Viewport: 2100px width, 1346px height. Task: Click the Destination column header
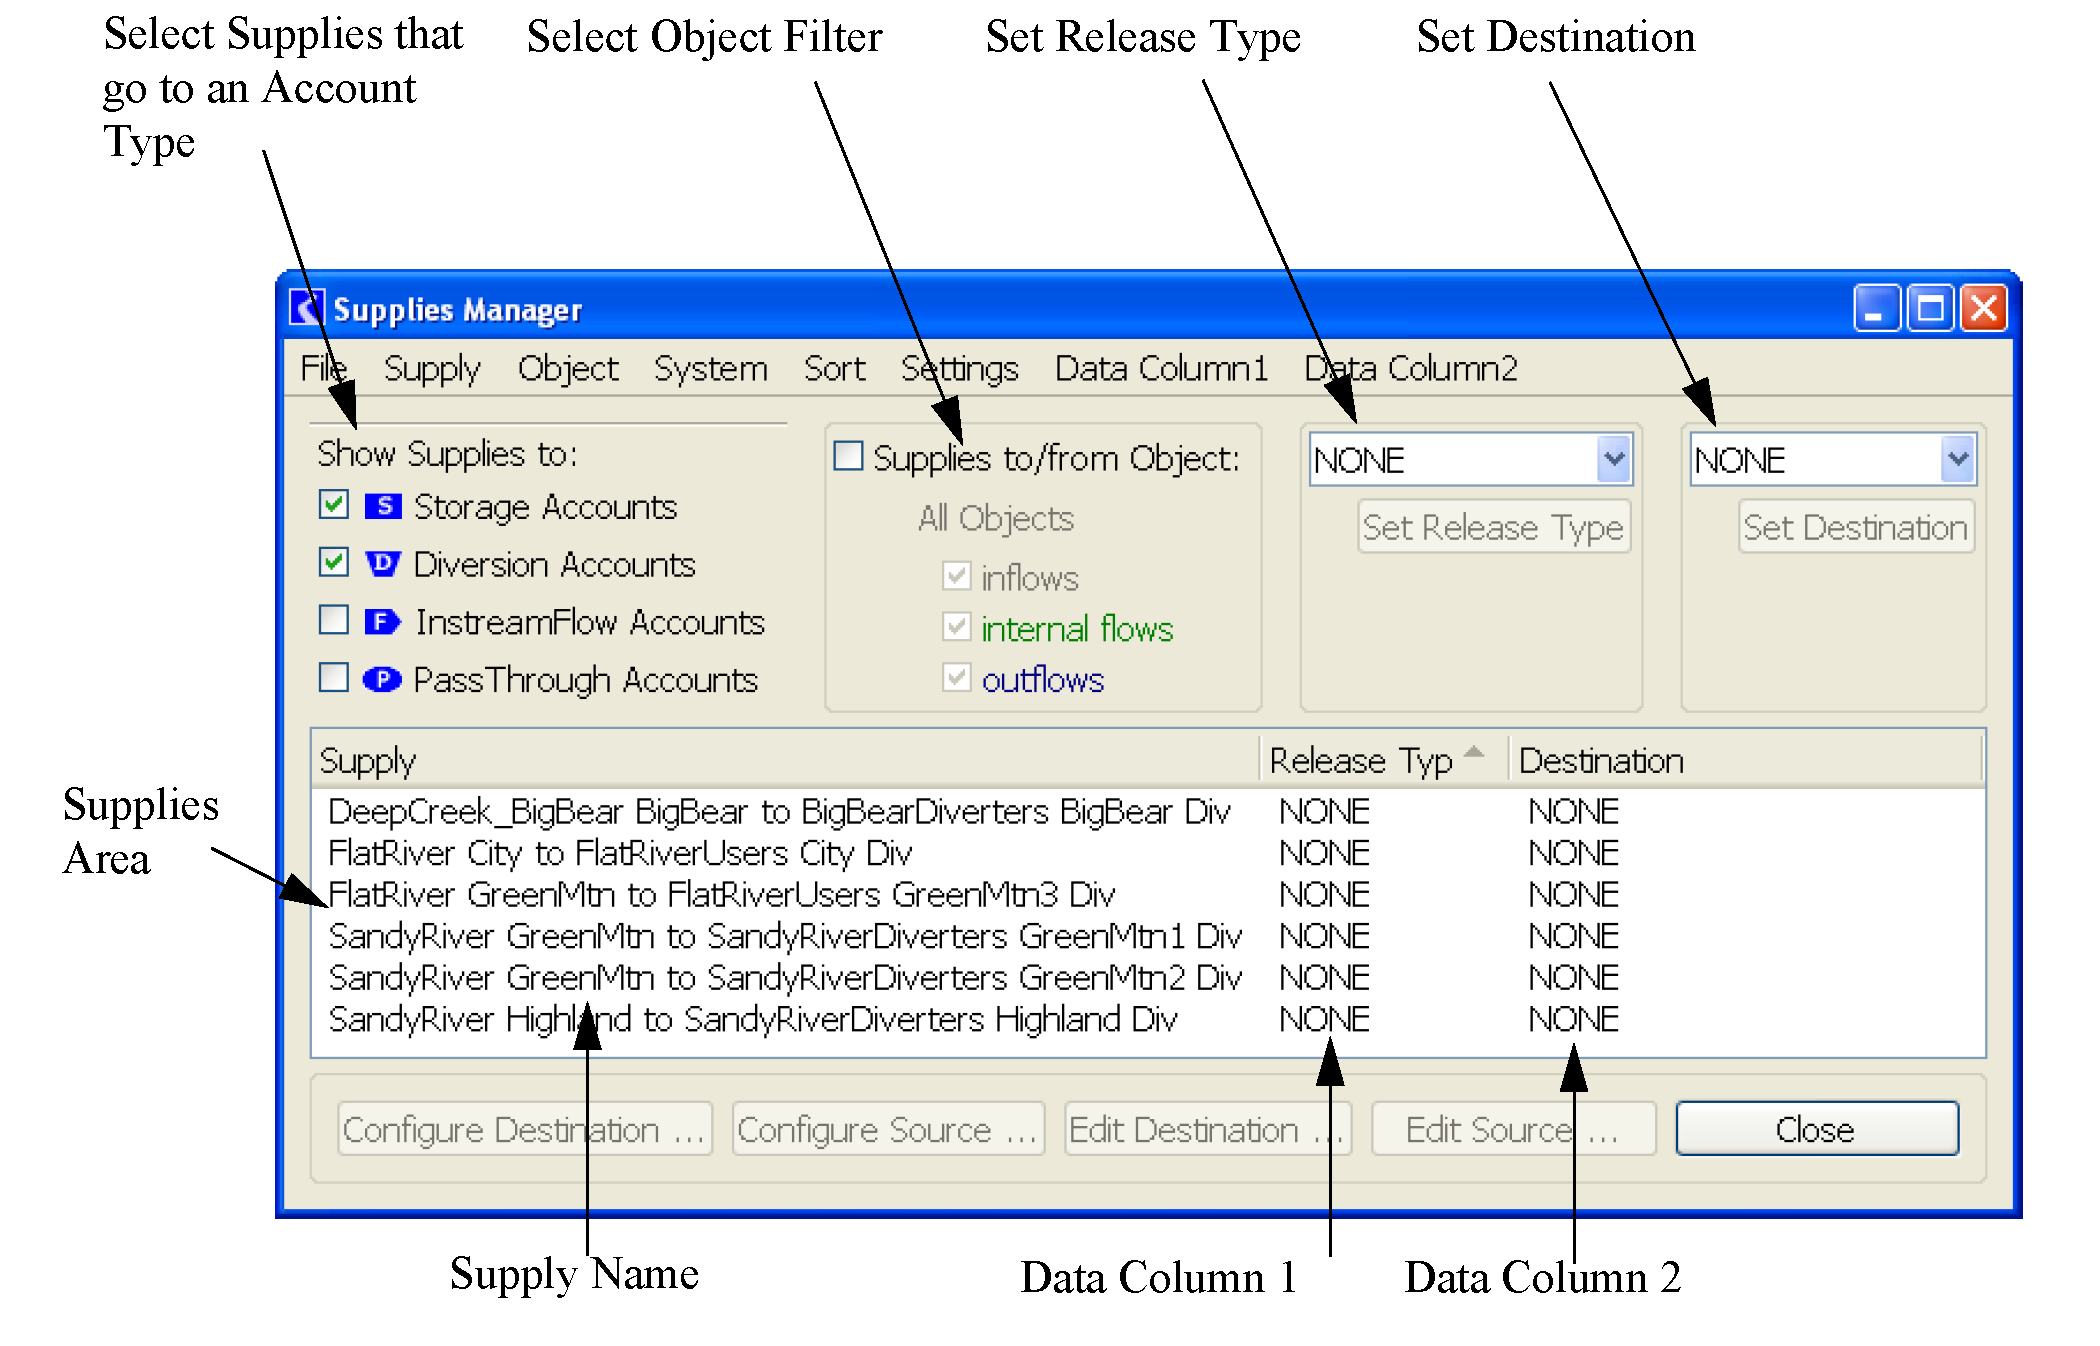(1600, 761)
